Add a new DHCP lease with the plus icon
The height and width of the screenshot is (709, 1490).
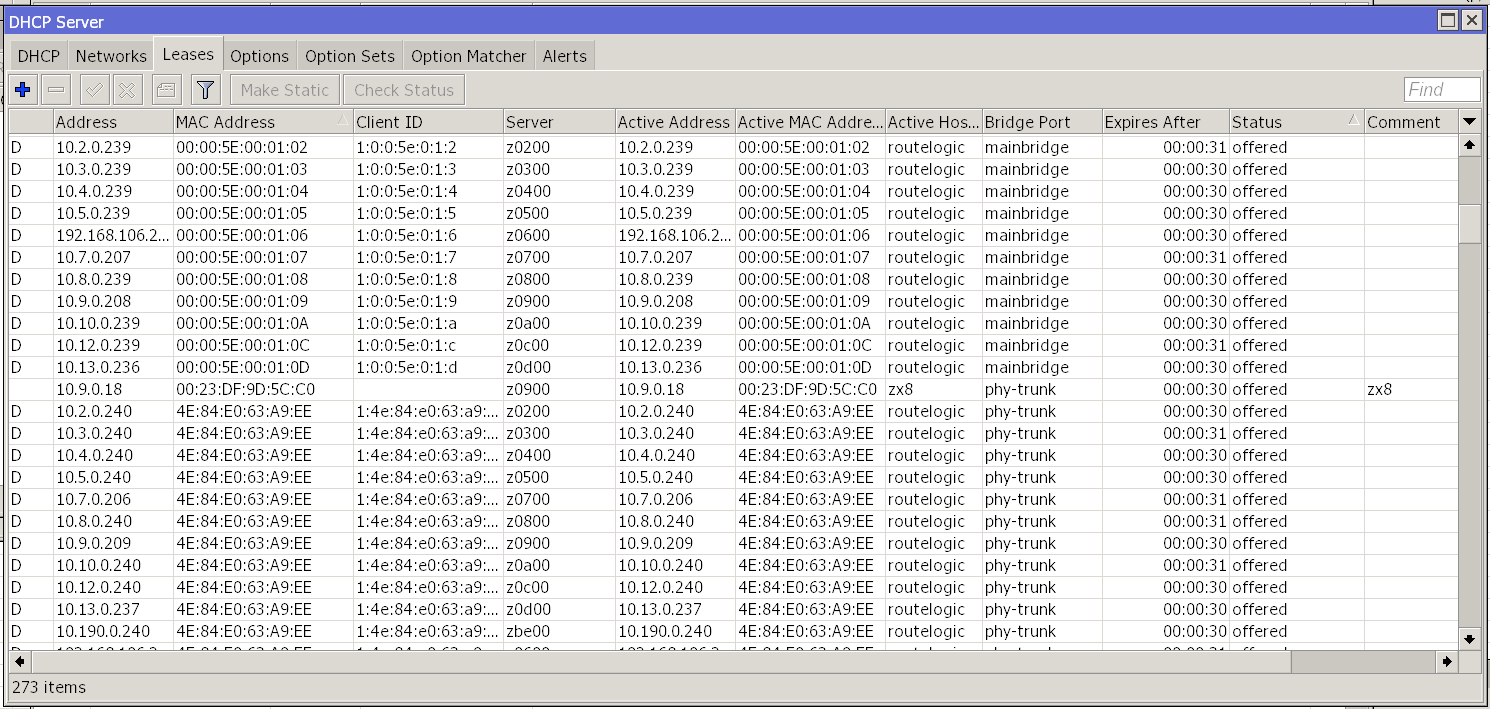coord(22,89)
